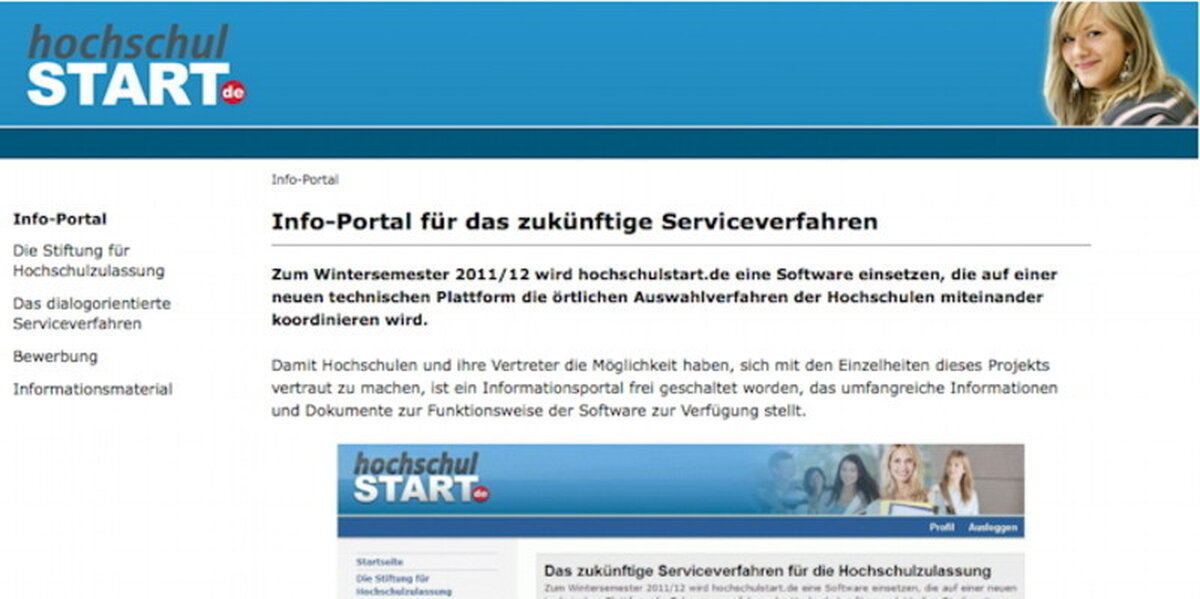Click Profil in the embedded portal screenshot
The height and width of the screenshot is (599, 1200).
[x=941, y=527]
